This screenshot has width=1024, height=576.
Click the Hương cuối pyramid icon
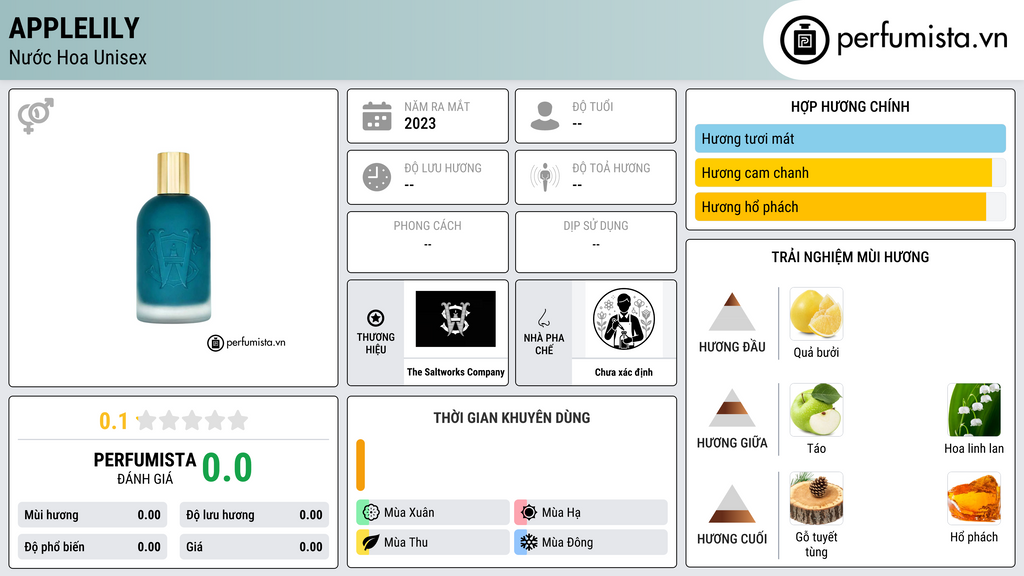[x=732, y=504]
